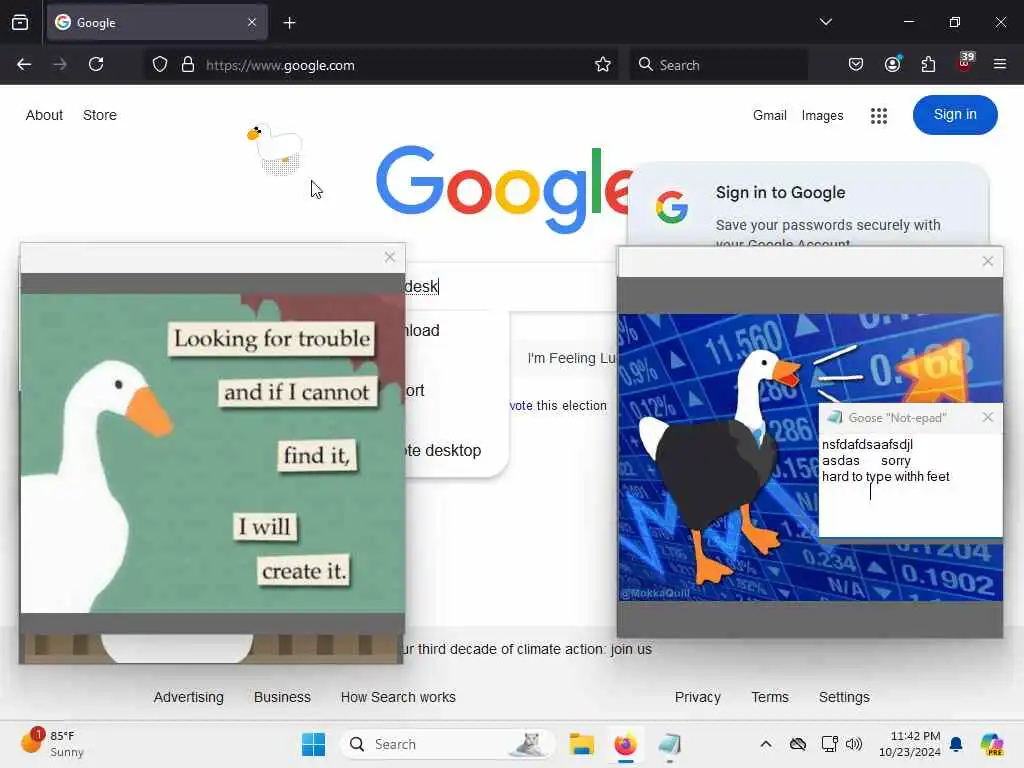This screenshot has height=768, width=1024.
Task: Go back using the back arrow
Action: tap(24, 64)
